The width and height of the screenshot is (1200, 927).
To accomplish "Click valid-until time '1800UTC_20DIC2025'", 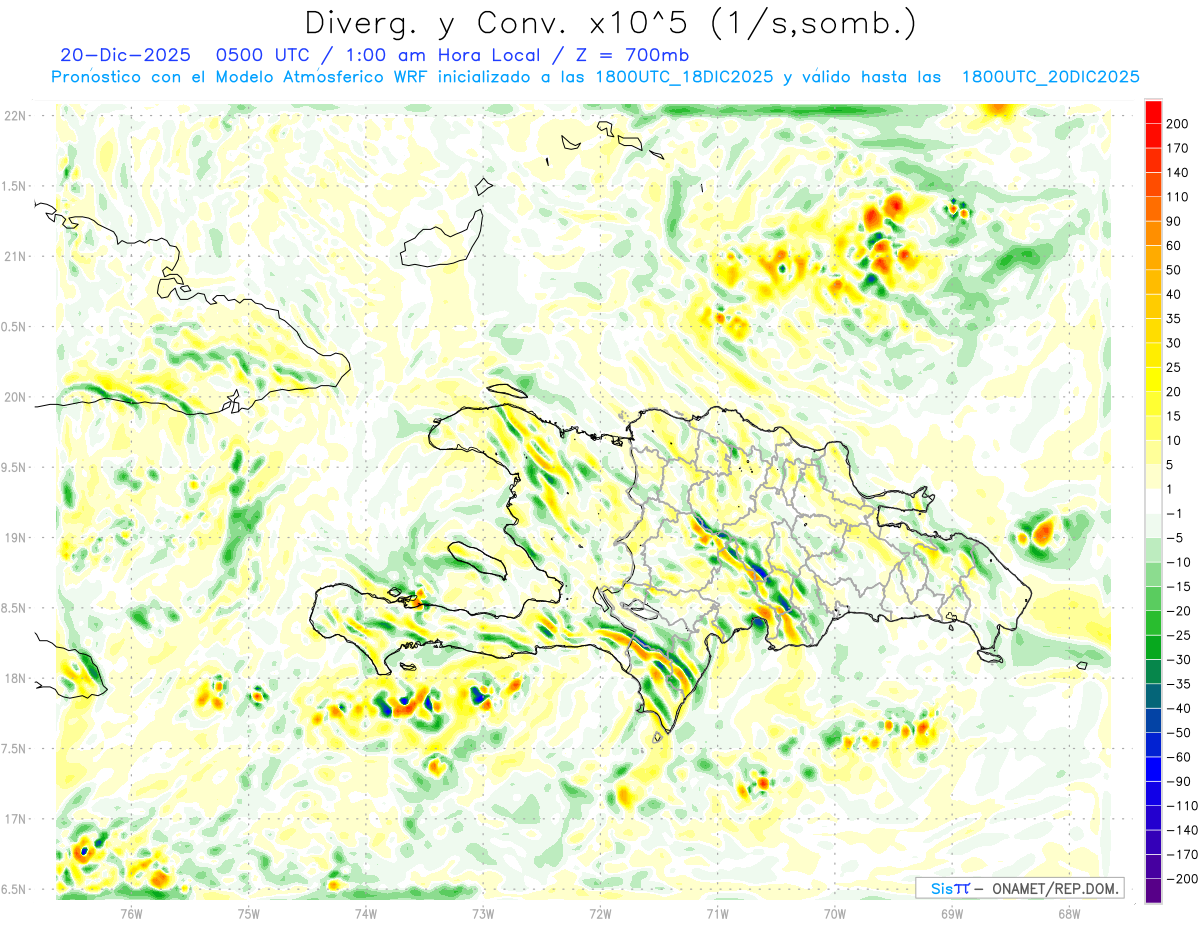I will click(x=1050, y=77).
